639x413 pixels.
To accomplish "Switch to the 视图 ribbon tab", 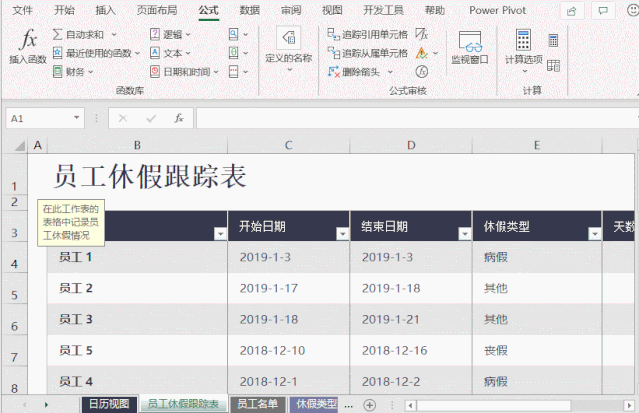I will coord(332,11).
